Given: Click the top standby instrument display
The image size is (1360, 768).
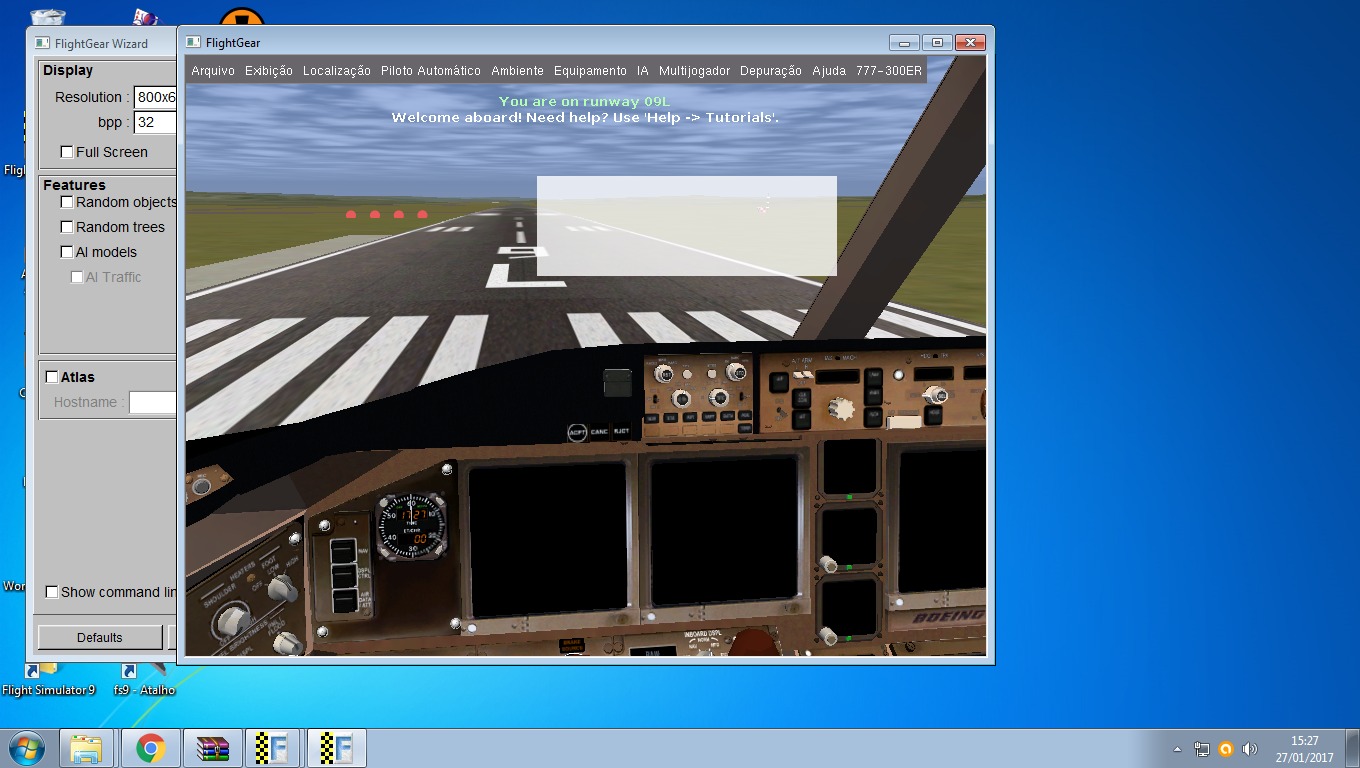Looking at the screenshot, I should [848, 465].
